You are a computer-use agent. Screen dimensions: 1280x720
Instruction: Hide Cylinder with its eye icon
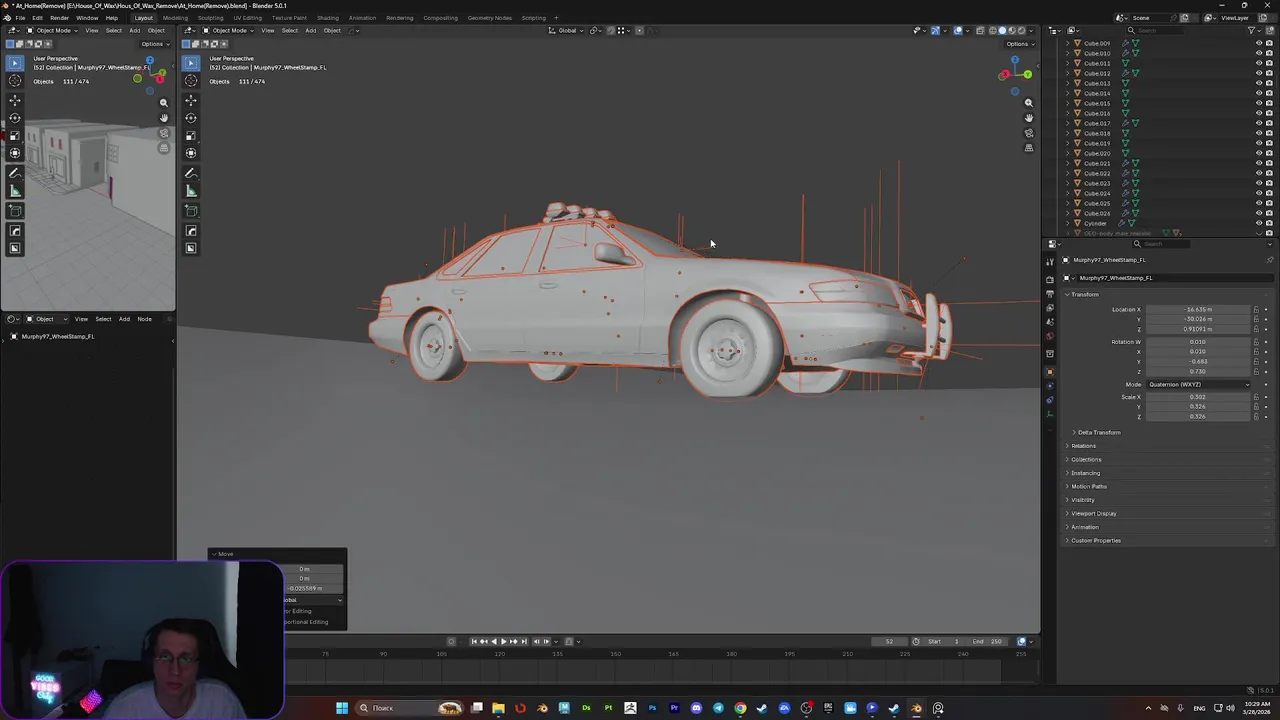1259,223
